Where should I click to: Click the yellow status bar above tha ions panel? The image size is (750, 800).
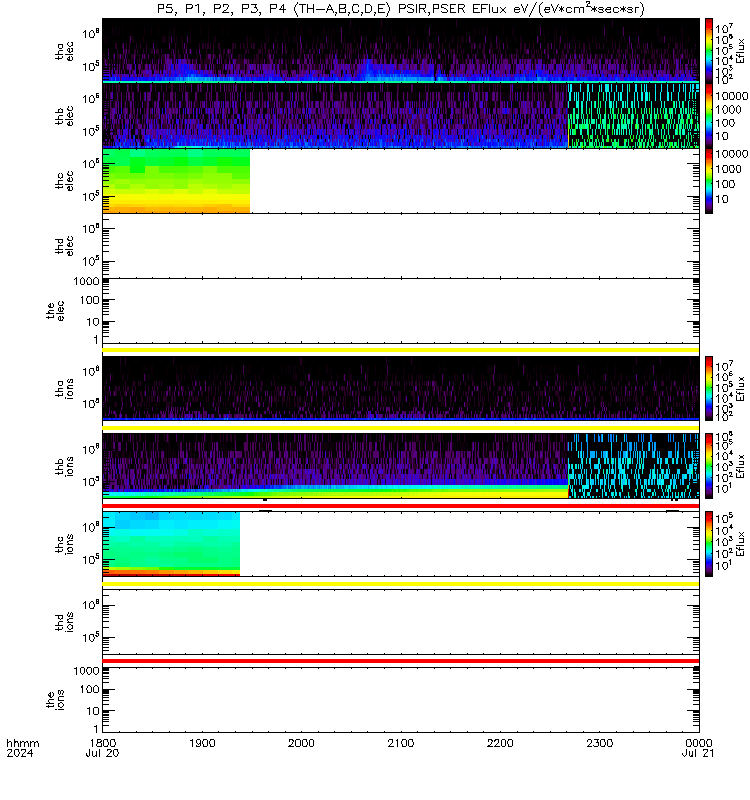[x=401, y=350]
